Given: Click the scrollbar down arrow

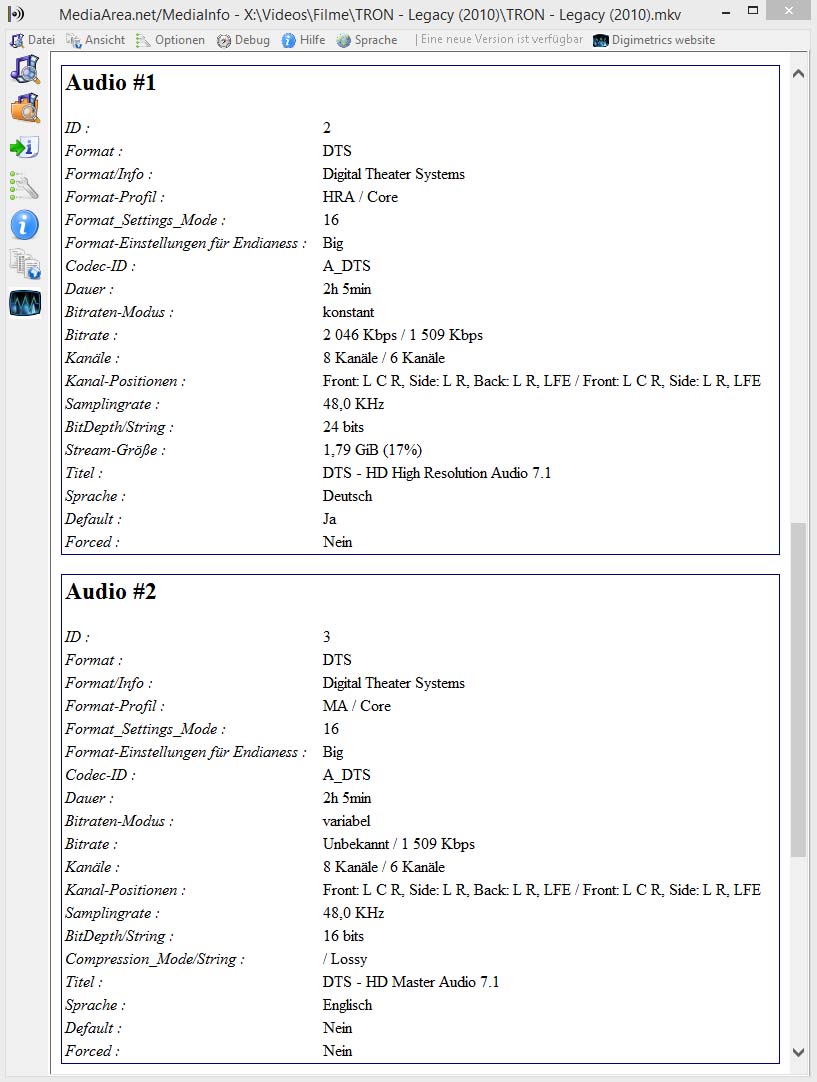Looking at the screenshot, I should coord(798,1052).
